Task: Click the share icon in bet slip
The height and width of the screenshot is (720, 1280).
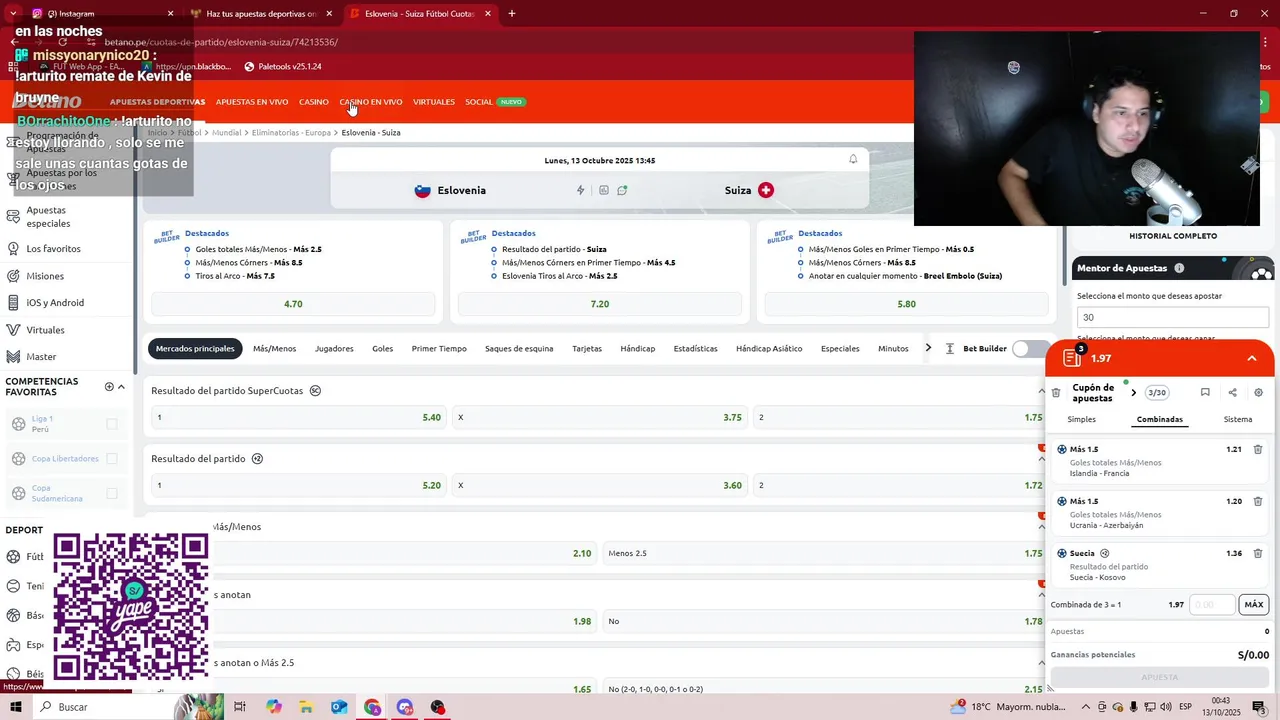Action: (1232, 393)
